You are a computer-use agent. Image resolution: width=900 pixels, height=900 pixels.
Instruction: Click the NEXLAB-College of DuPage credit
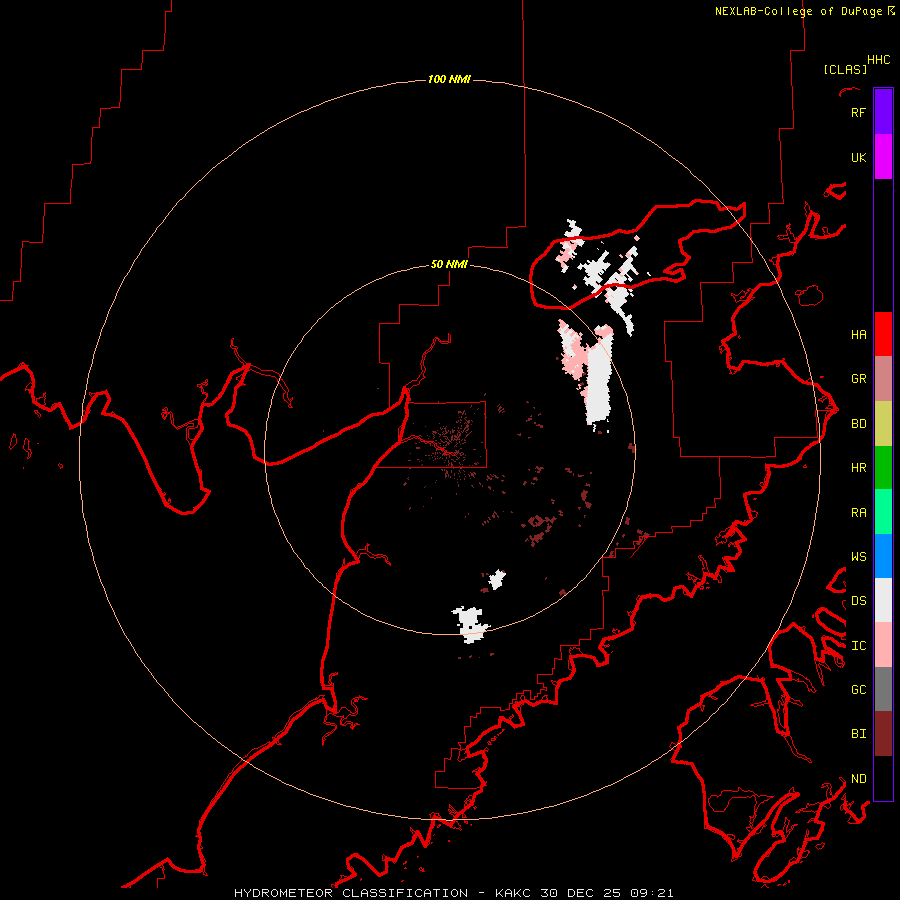[804, 11]
